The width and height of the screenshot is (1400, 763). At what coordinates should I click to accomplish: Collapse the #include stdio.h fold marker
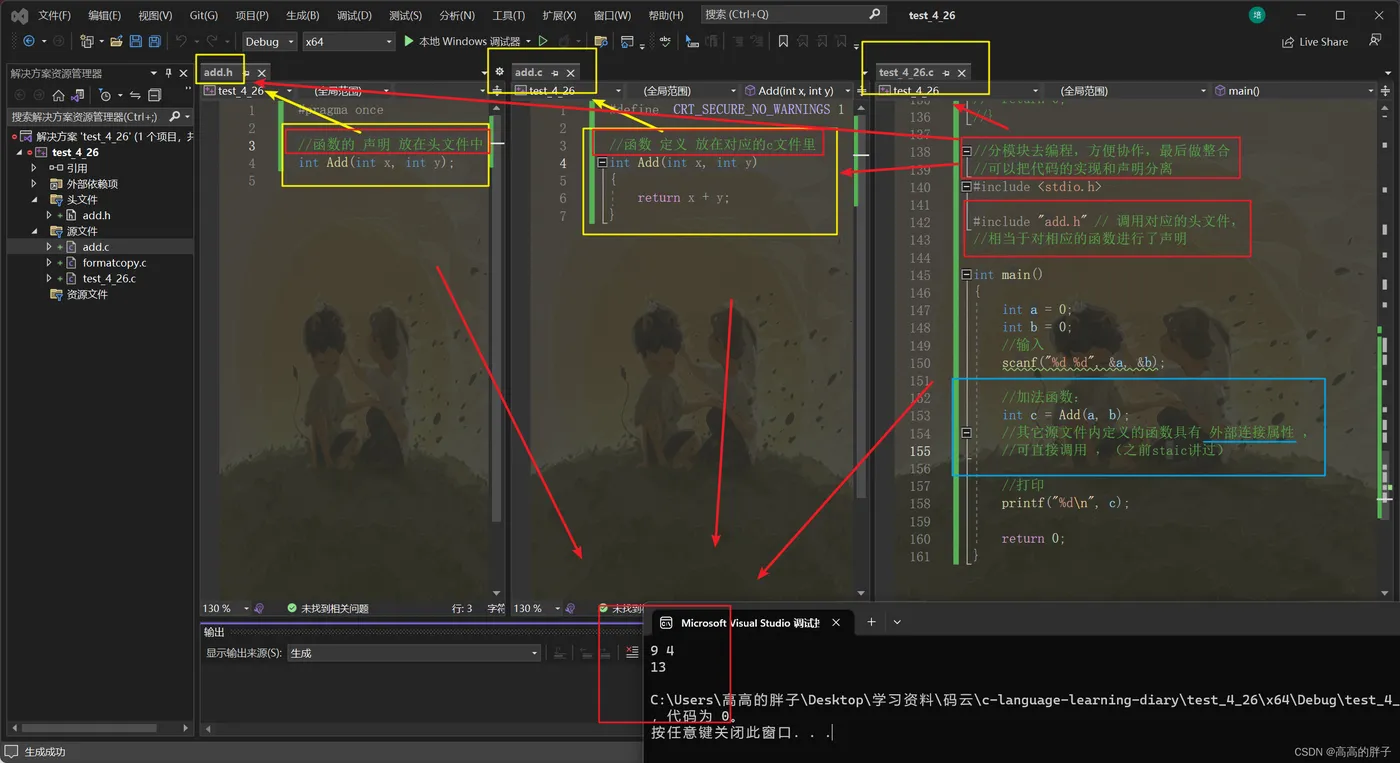pos(966,187)
